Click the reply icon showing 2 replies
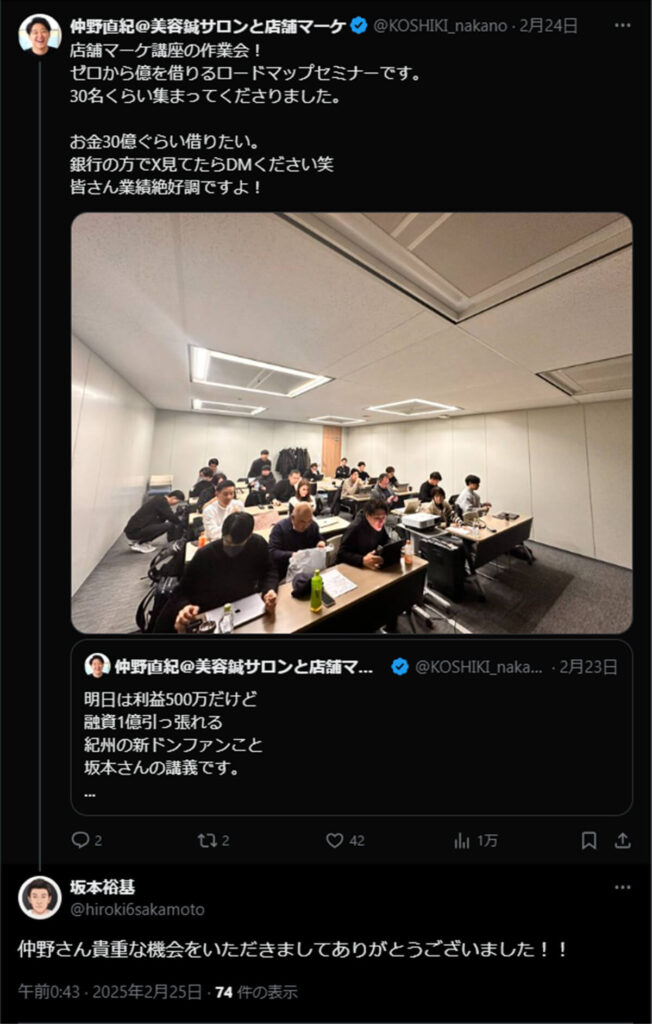Viewport: 652px width, 1024px height. pyautogui.click(x=80, y=840)
